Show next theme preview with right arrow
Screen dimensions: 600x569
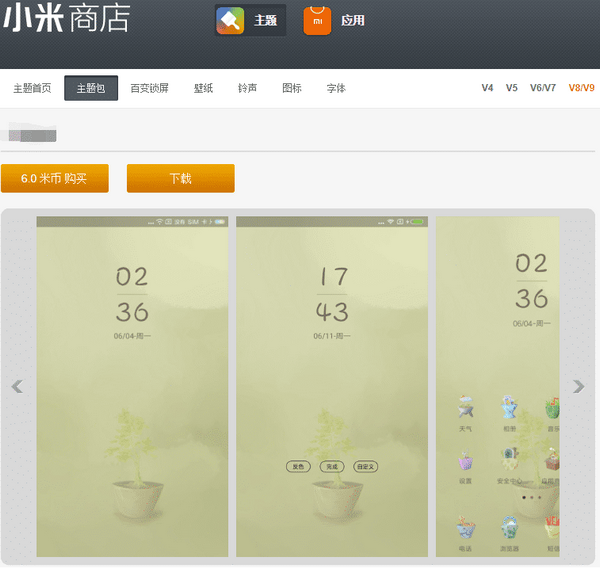pos(578,387)
